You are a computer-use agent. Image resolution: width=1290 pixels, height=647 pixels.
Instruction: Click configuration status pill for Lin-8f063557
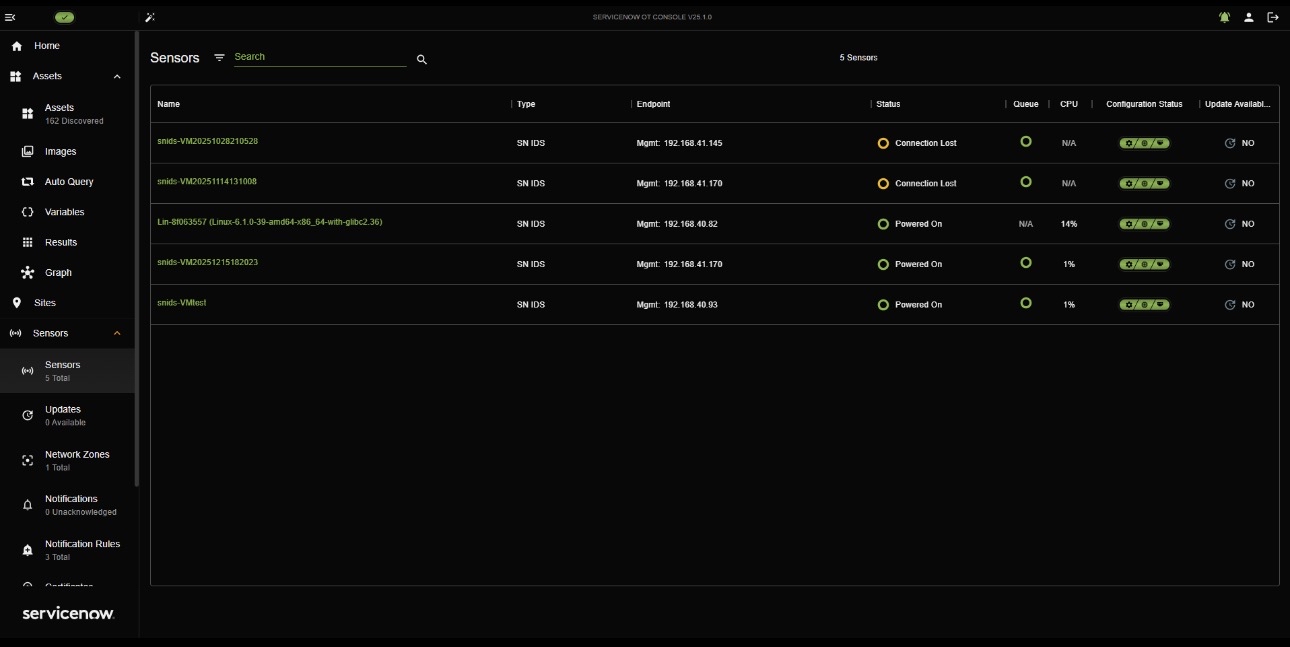[1145, 224]
